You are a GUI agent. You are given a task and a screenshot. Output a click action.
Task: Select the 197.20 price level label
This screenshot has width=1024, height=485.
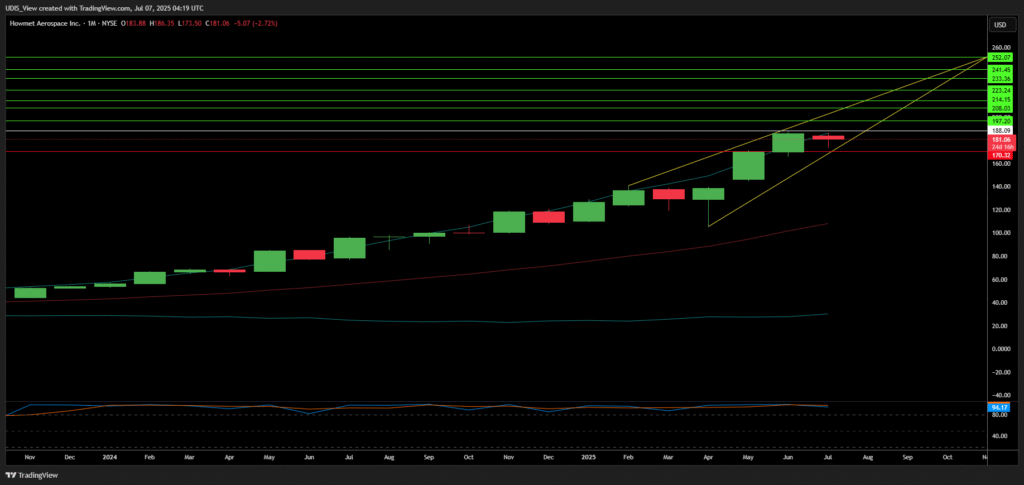tap(1000, 120)
